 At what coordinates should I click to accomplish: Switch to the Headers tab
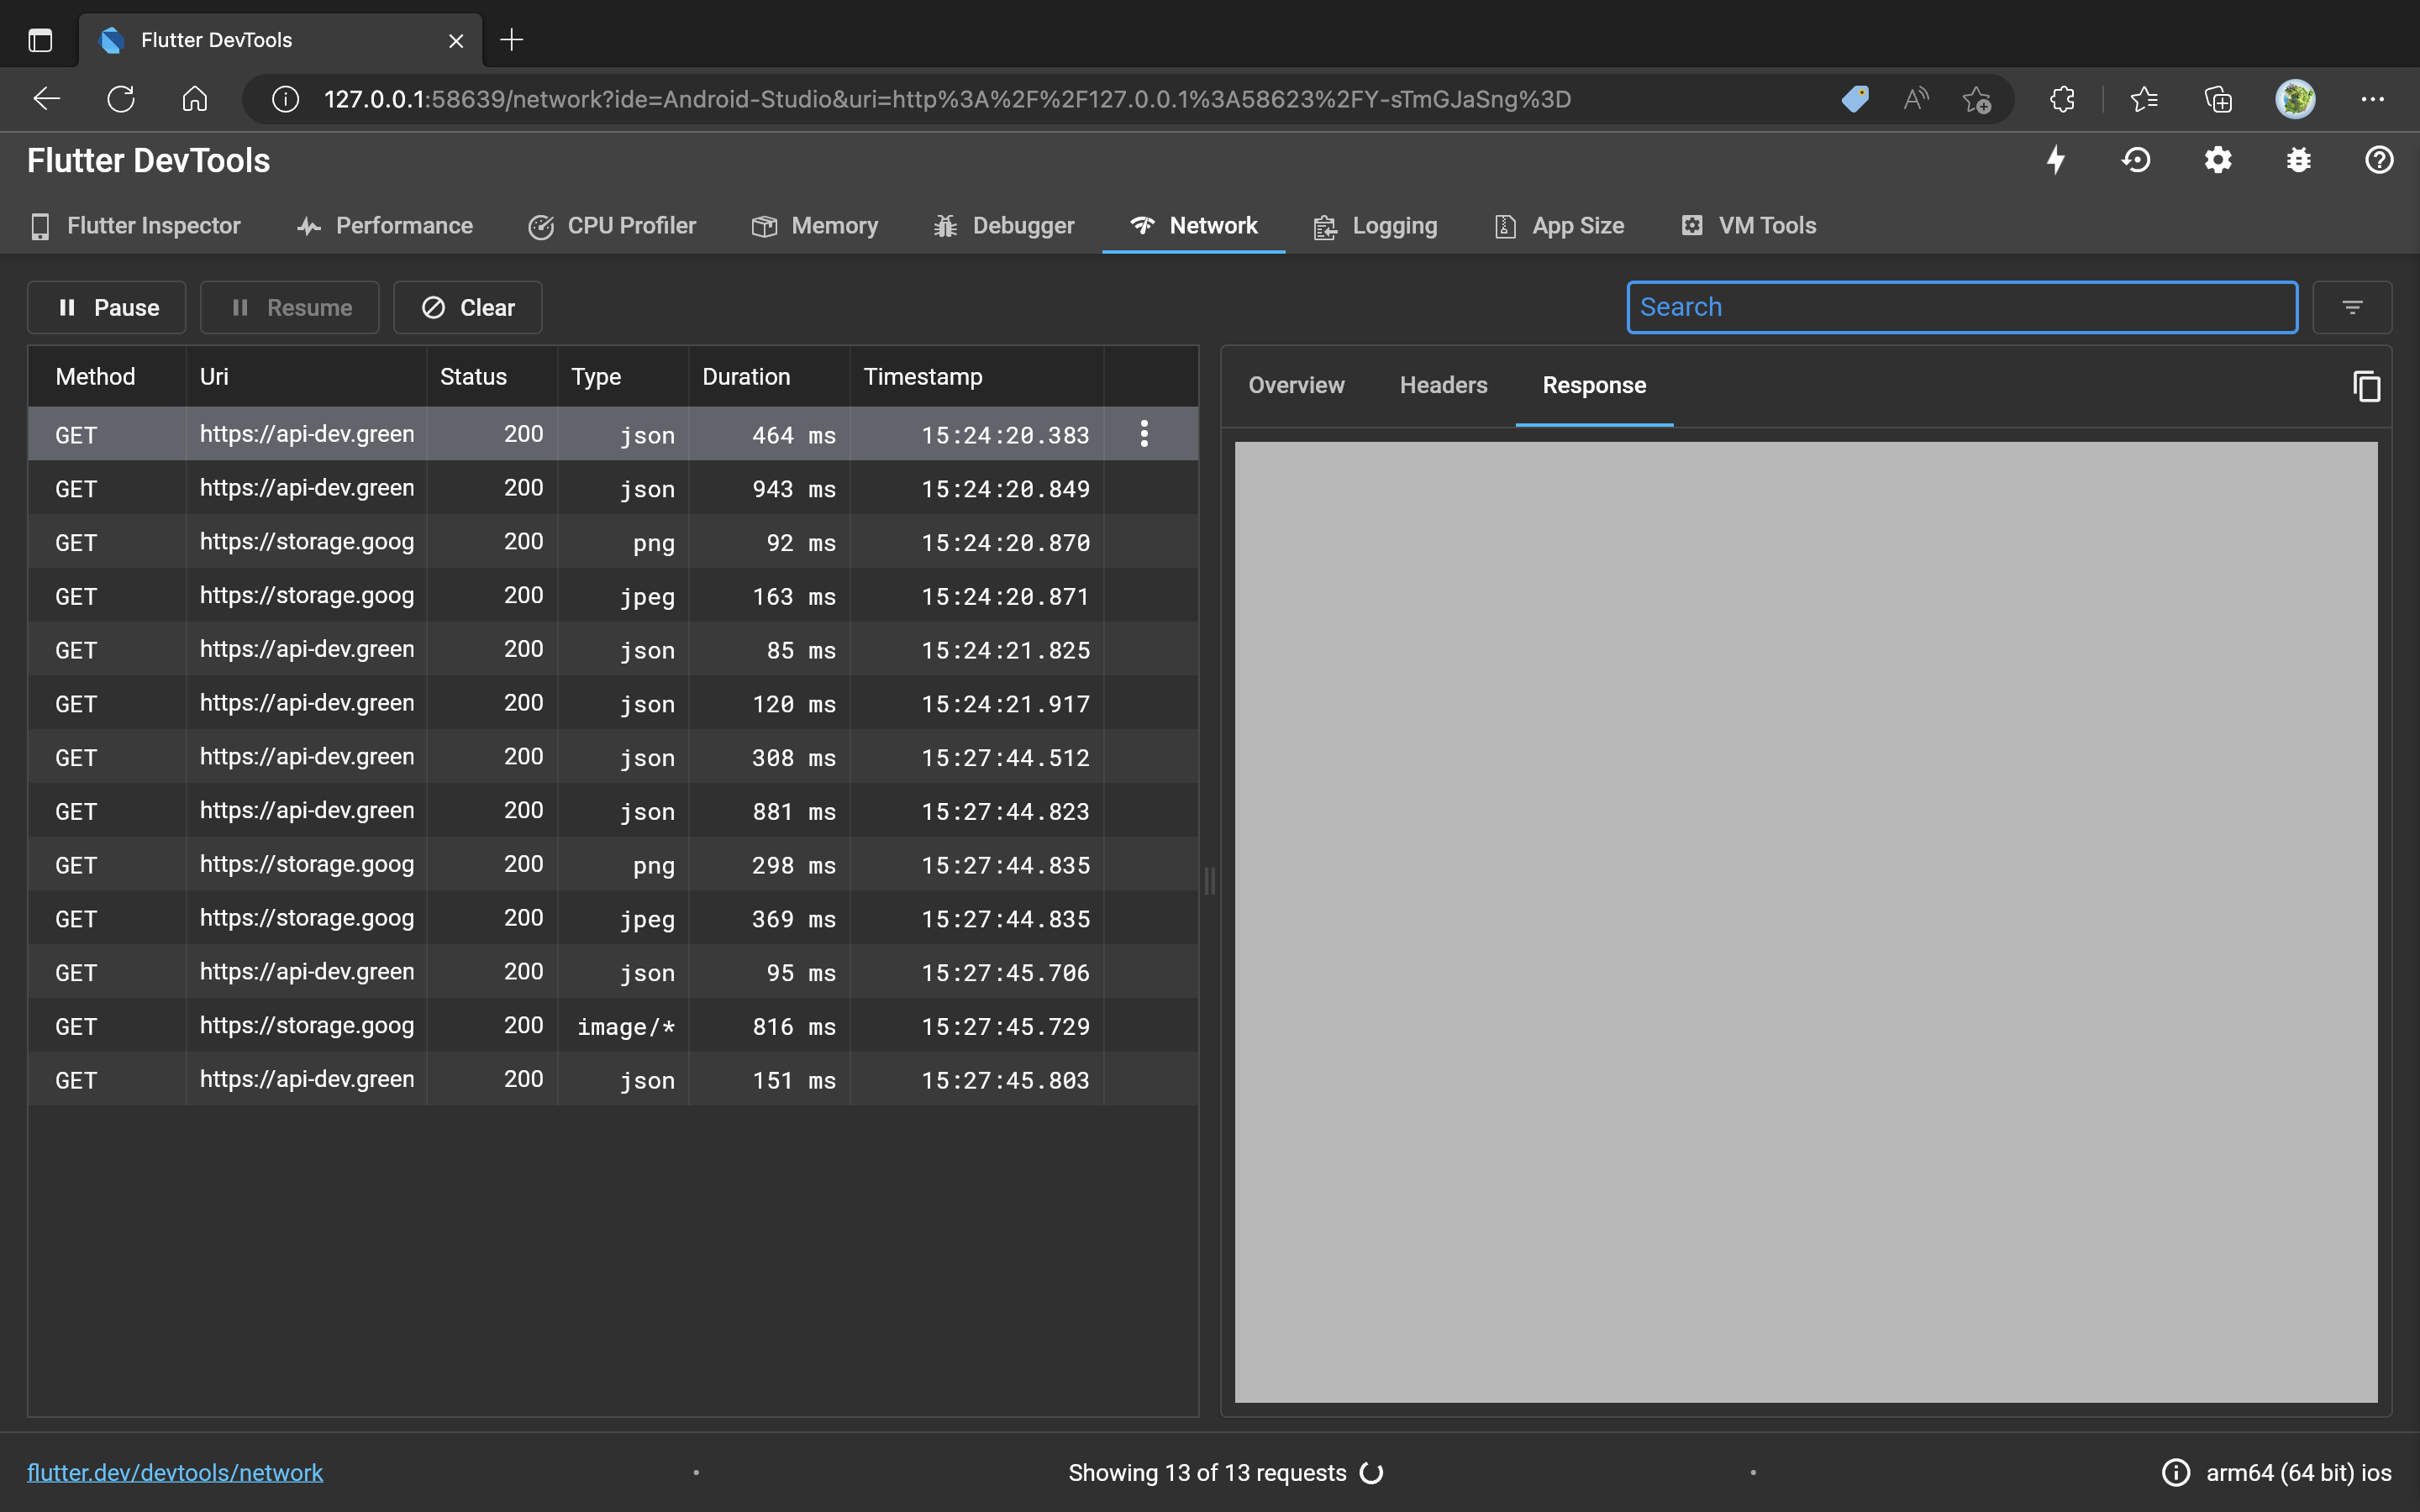(x=1443, y=385)
